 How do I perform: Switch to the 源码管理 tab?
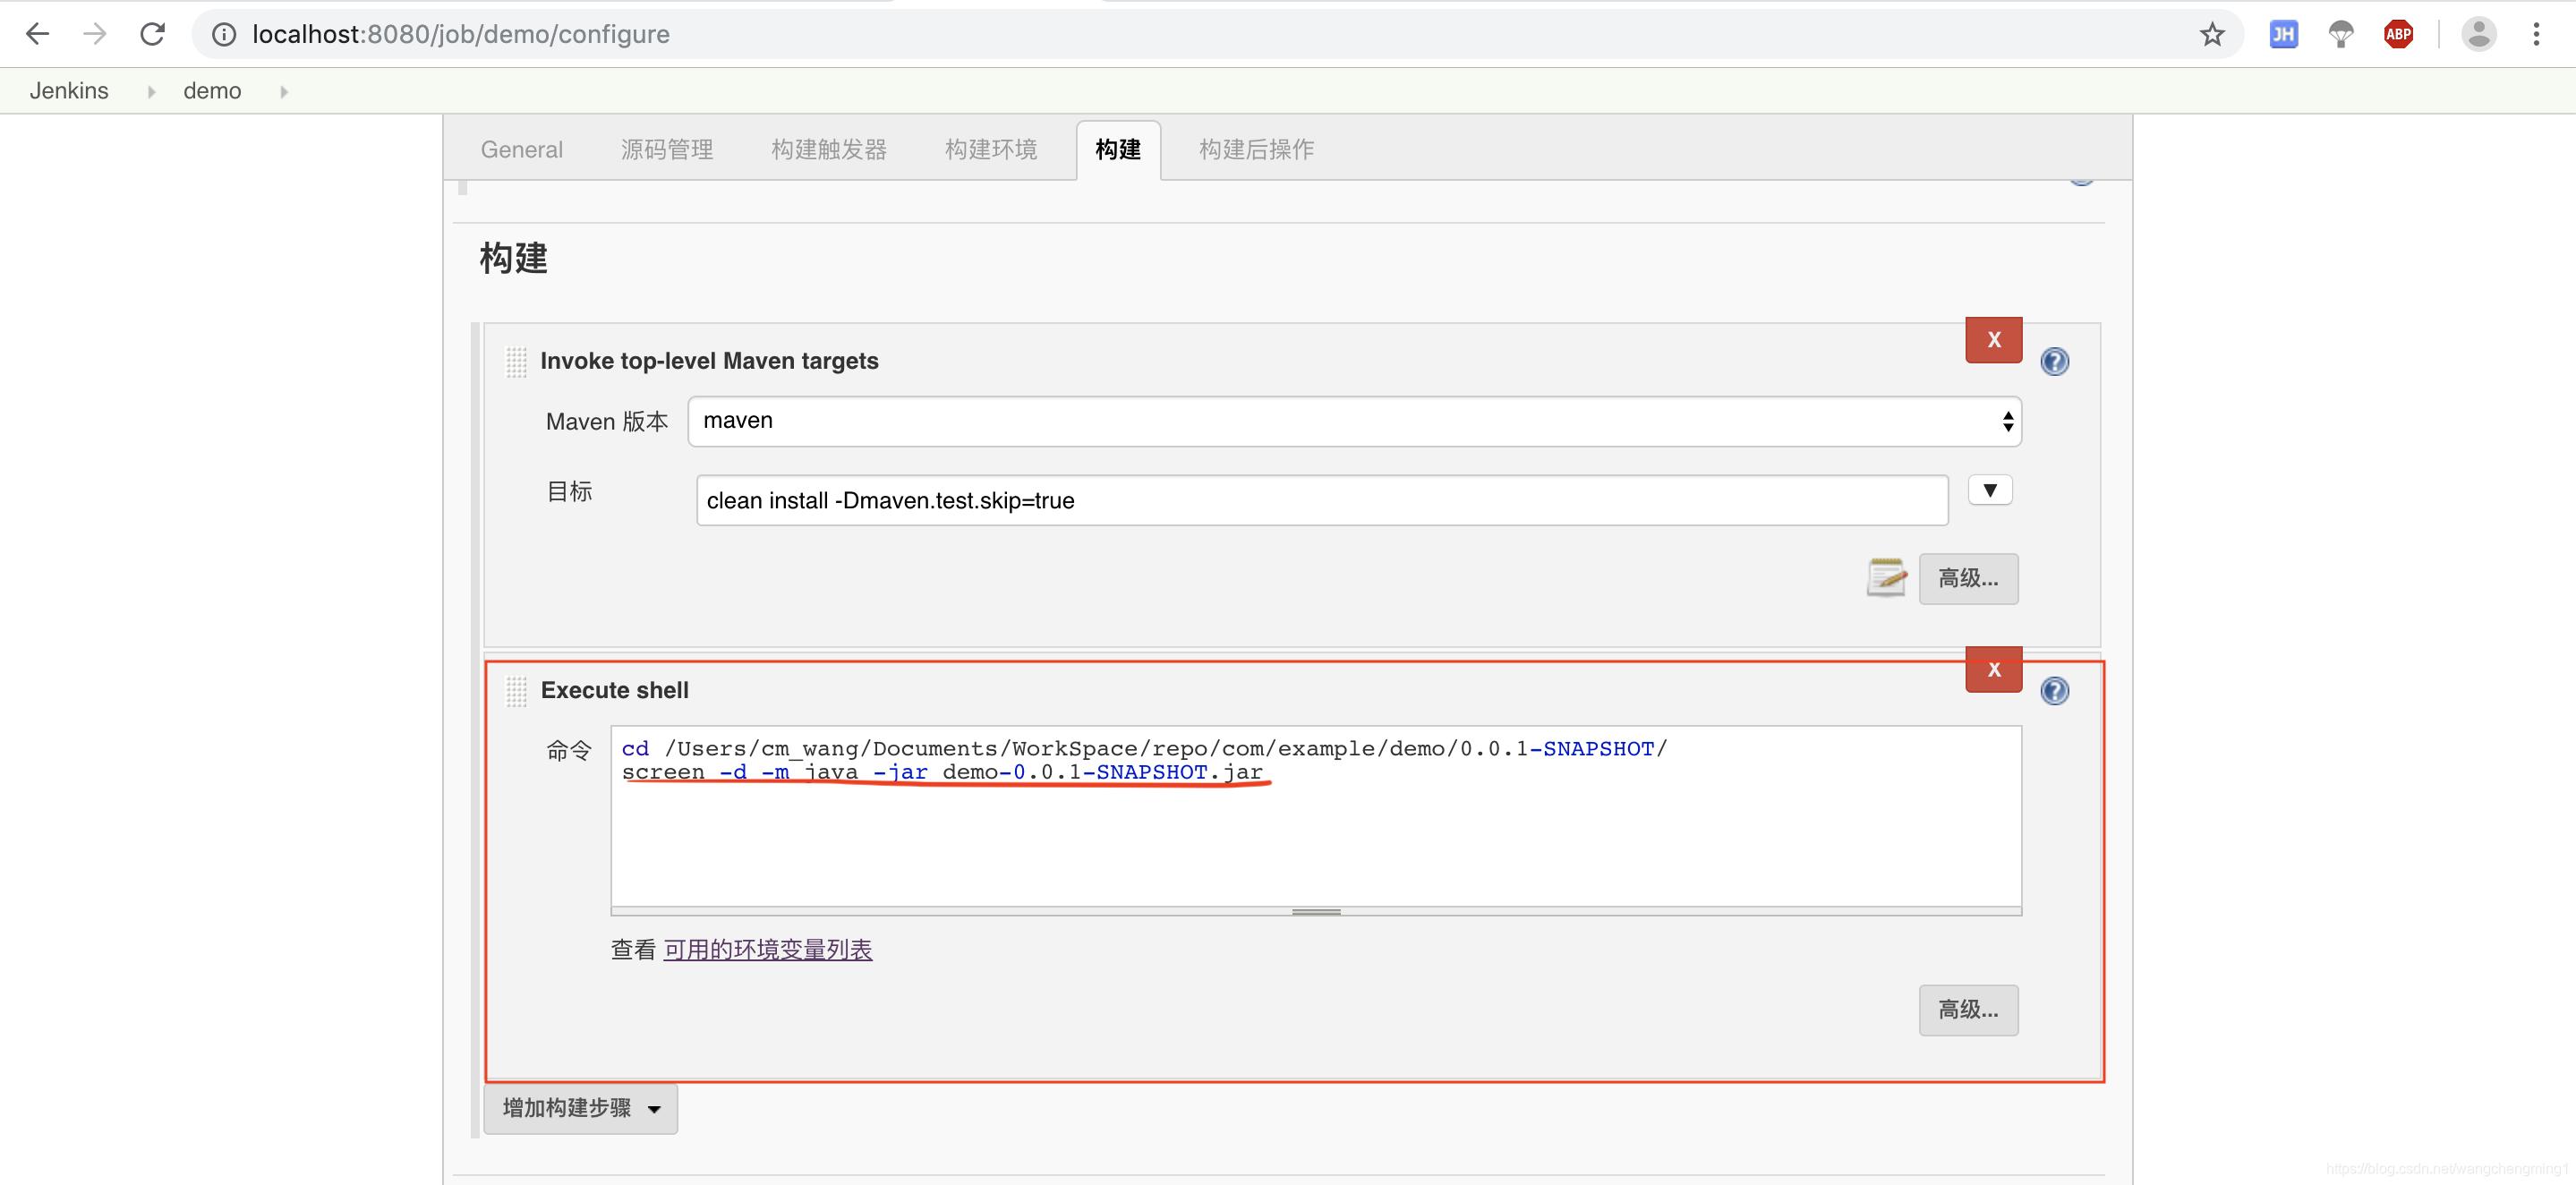tap(666, 150)
